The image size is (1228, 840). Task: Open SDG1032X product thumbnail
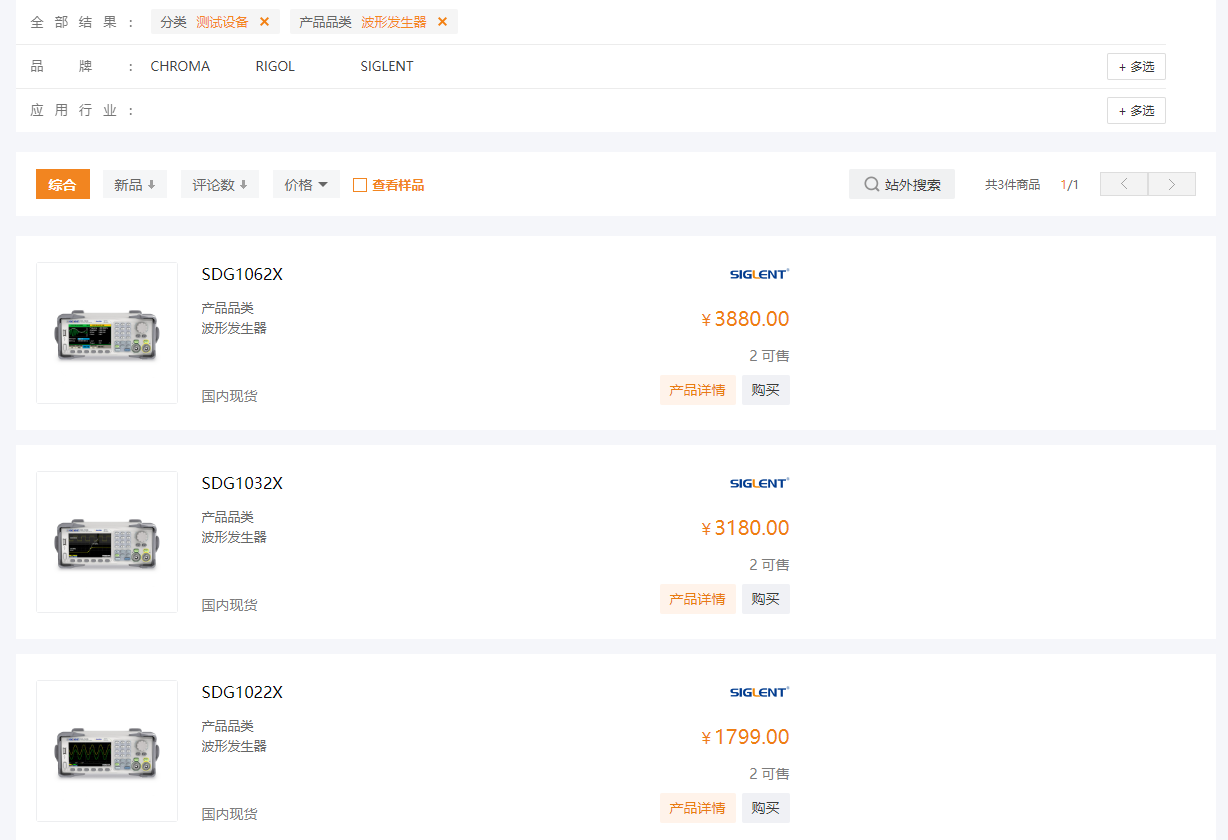tap(107, 542)
